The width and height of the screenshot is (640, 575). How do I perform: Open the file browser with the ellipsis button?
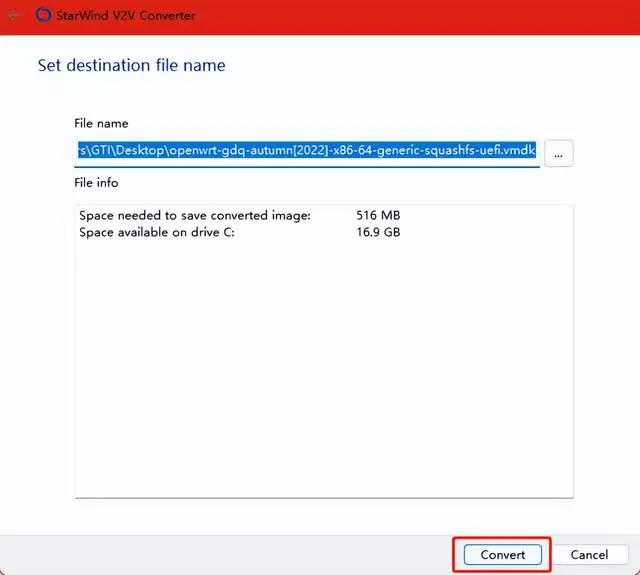(558, 153)
